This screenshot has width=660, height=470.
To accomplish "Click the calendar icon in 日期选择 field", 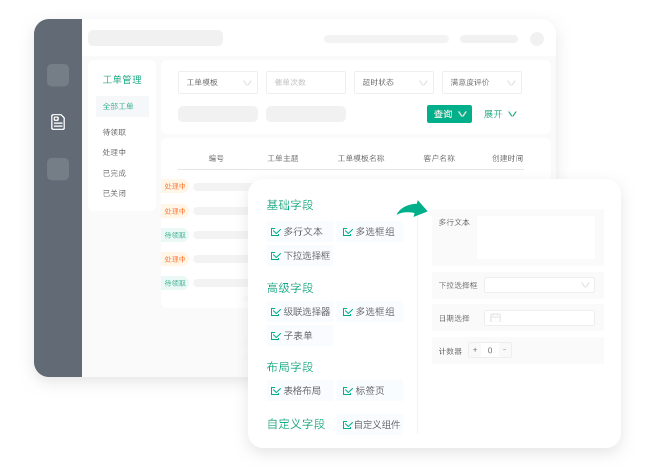I will click(493, 318).
